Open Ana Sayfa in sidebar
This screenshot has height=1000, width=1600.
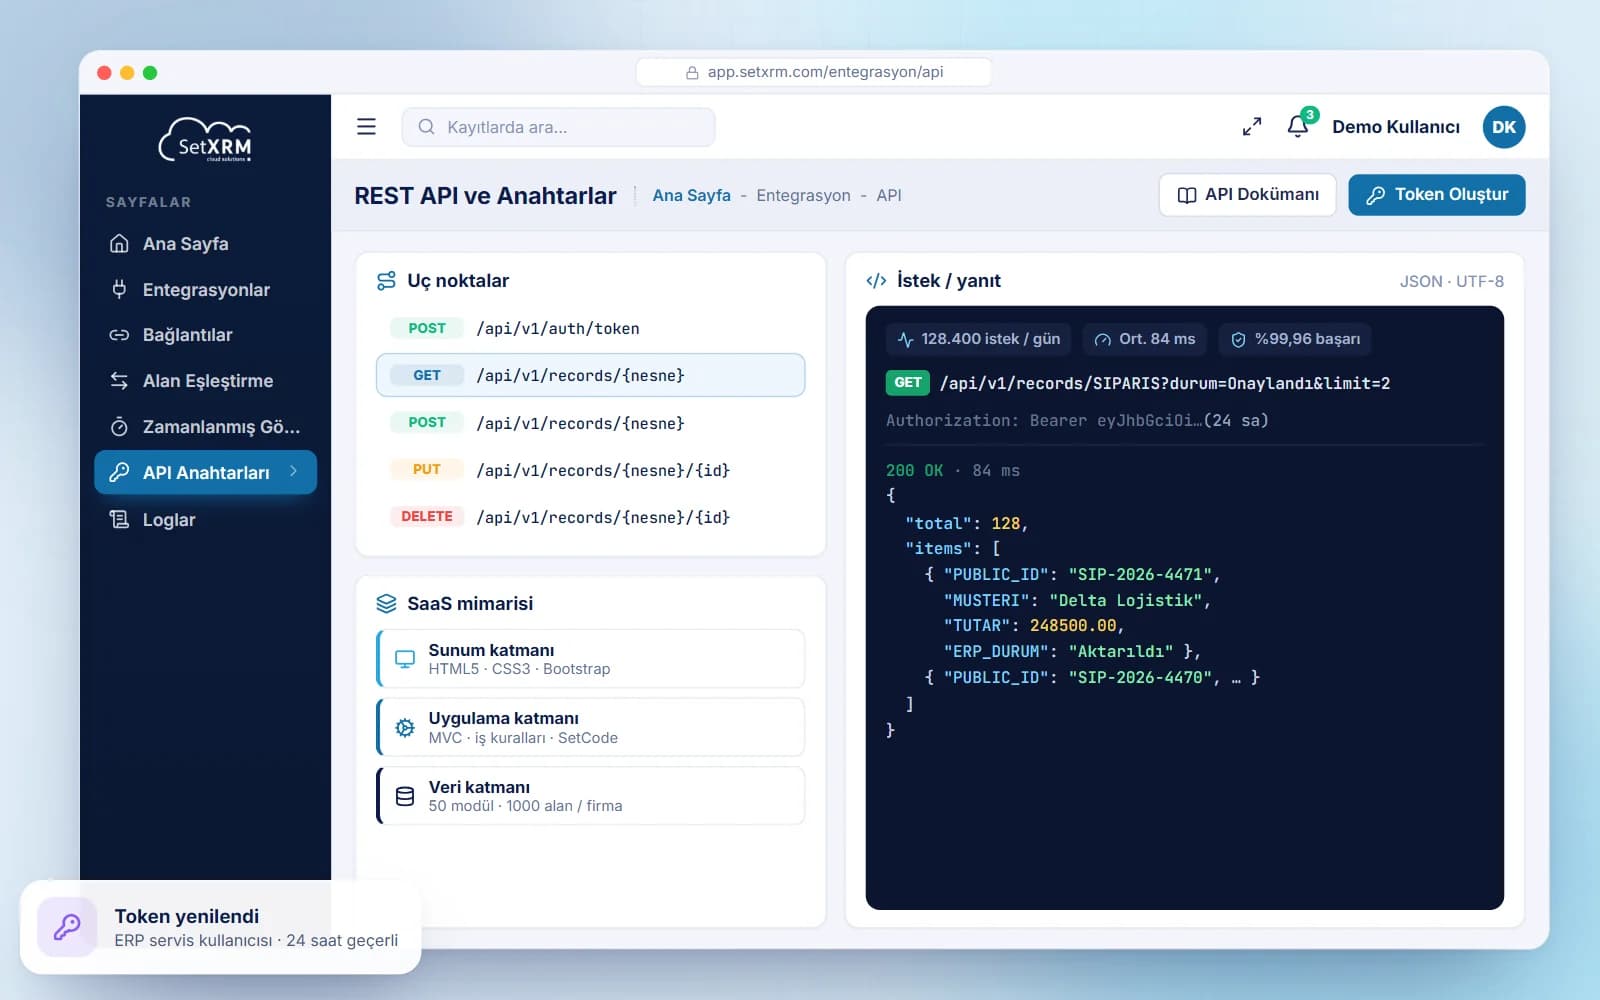coord(205,244)
